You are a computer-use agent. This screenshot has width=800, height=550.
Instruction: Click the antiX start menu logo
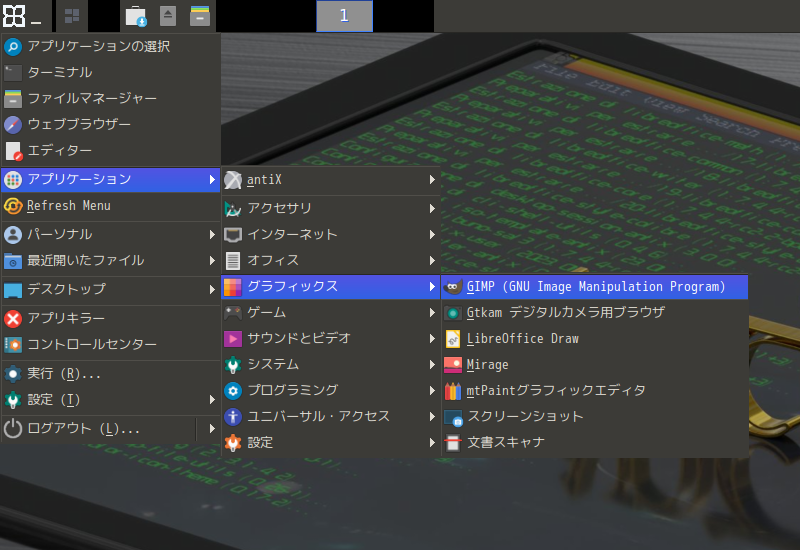(x=14, y=16)
